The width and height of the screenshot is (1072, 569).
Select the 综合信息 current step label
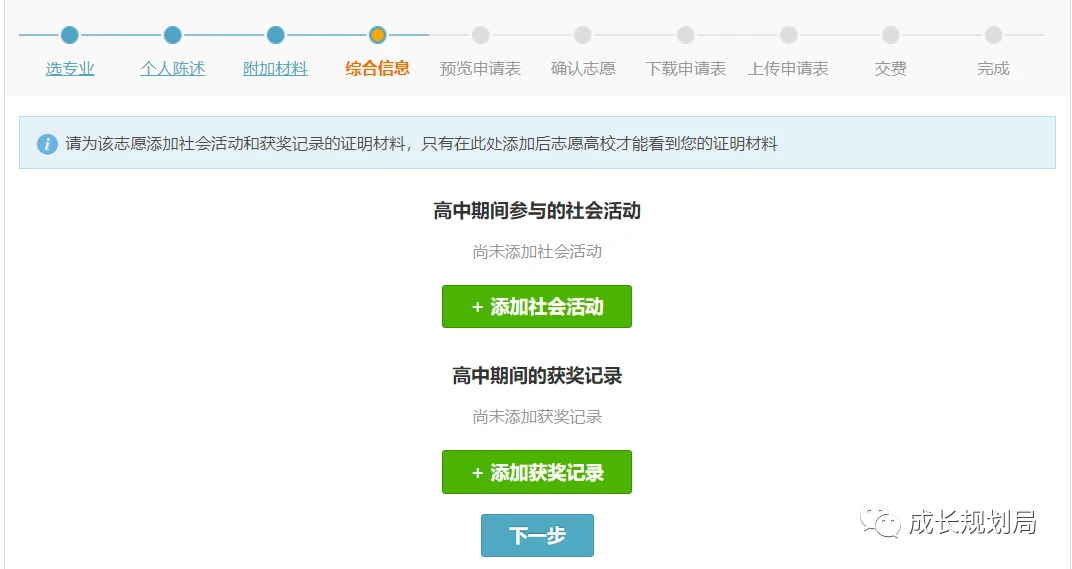(377, 68)
